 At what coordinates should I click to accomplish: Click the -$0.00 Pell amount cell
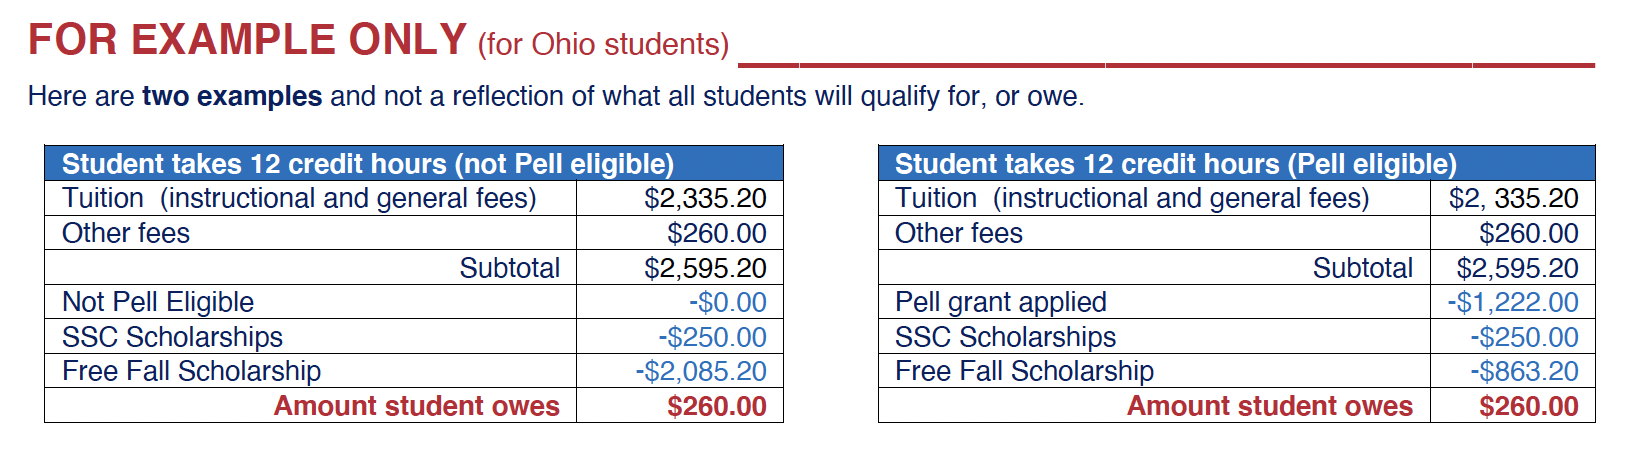(x=727, y=302)
